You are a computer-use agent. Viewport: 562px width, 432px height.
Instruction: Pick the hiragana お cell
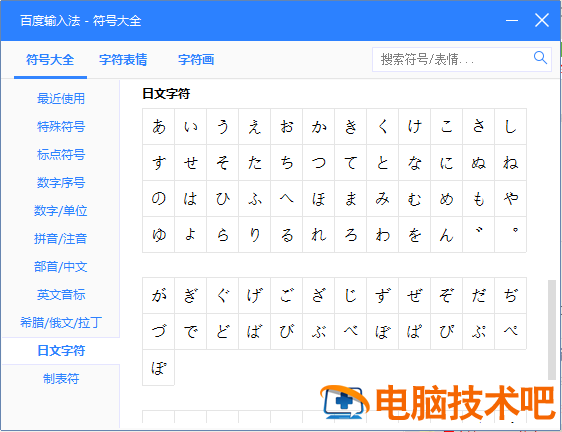tap(286, 127)
